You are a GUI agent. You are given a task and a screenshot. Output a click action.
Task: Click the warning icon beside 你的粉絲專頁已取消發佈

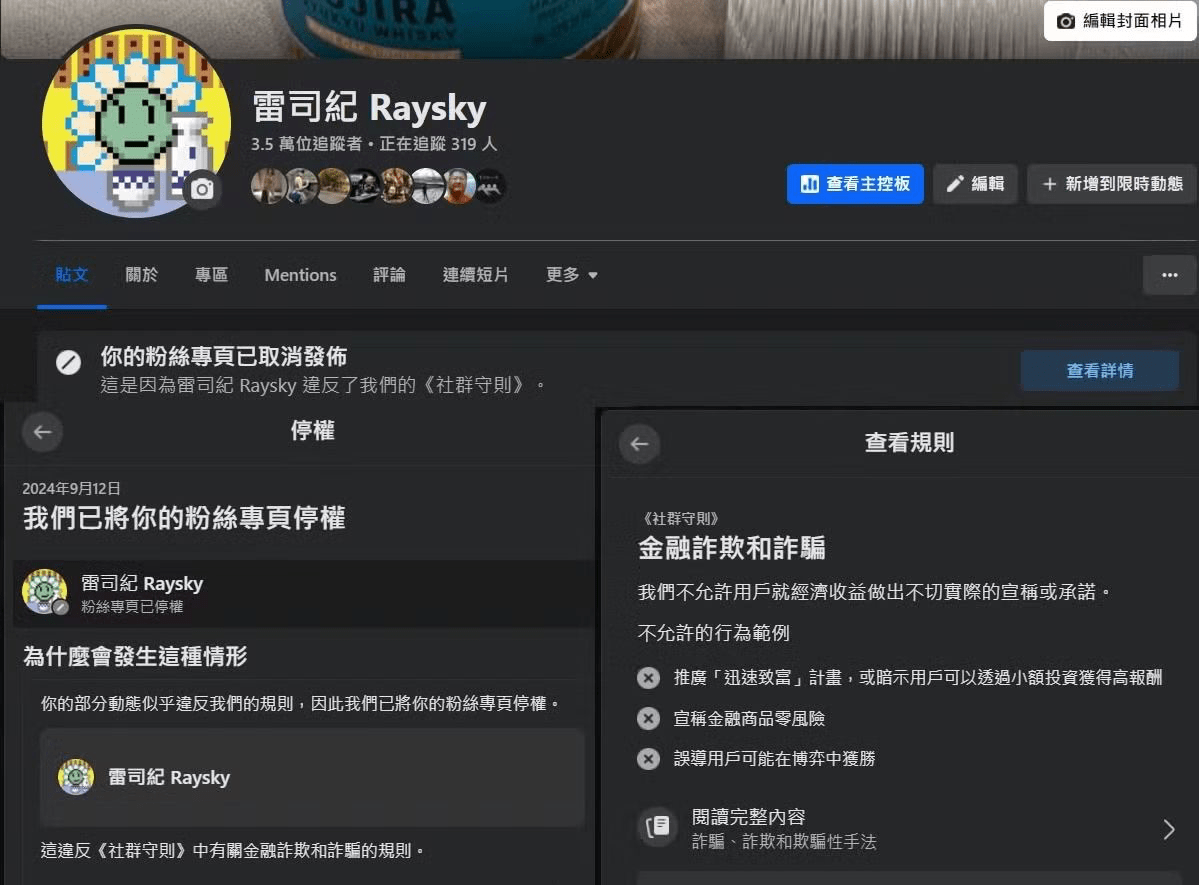click(x=68, y=362)
